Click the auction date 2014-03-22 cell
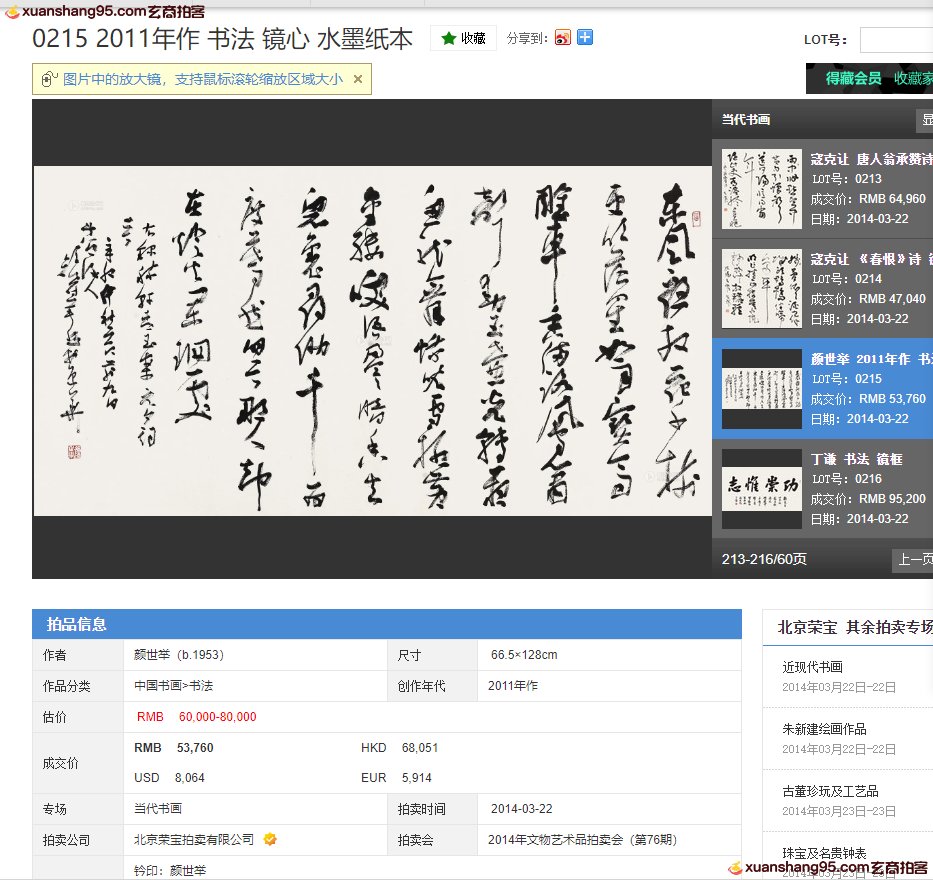The width and height of the screenshot is (933, 880). click(521, 809)
